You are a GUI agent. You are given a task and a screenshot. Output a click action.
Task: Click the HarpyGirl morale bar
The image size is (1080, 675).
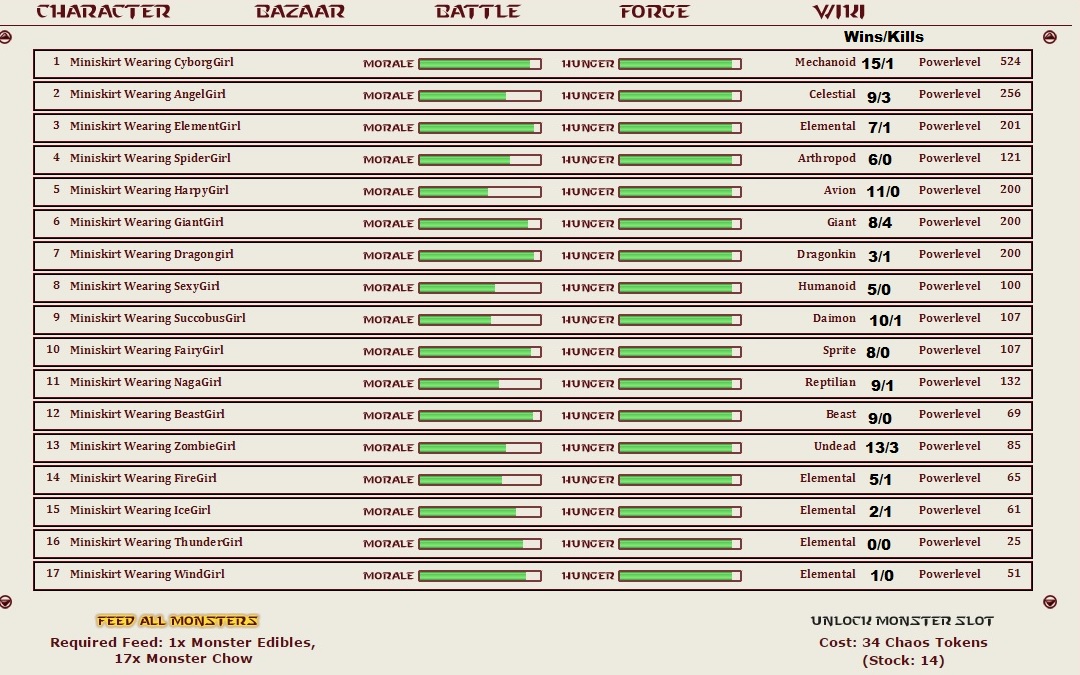coord(479,191)
